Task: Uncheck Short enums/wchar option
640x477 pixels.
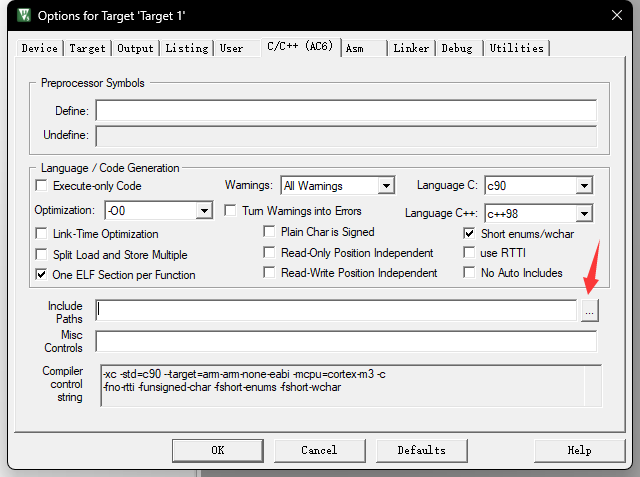Action: tap(469, 233)
